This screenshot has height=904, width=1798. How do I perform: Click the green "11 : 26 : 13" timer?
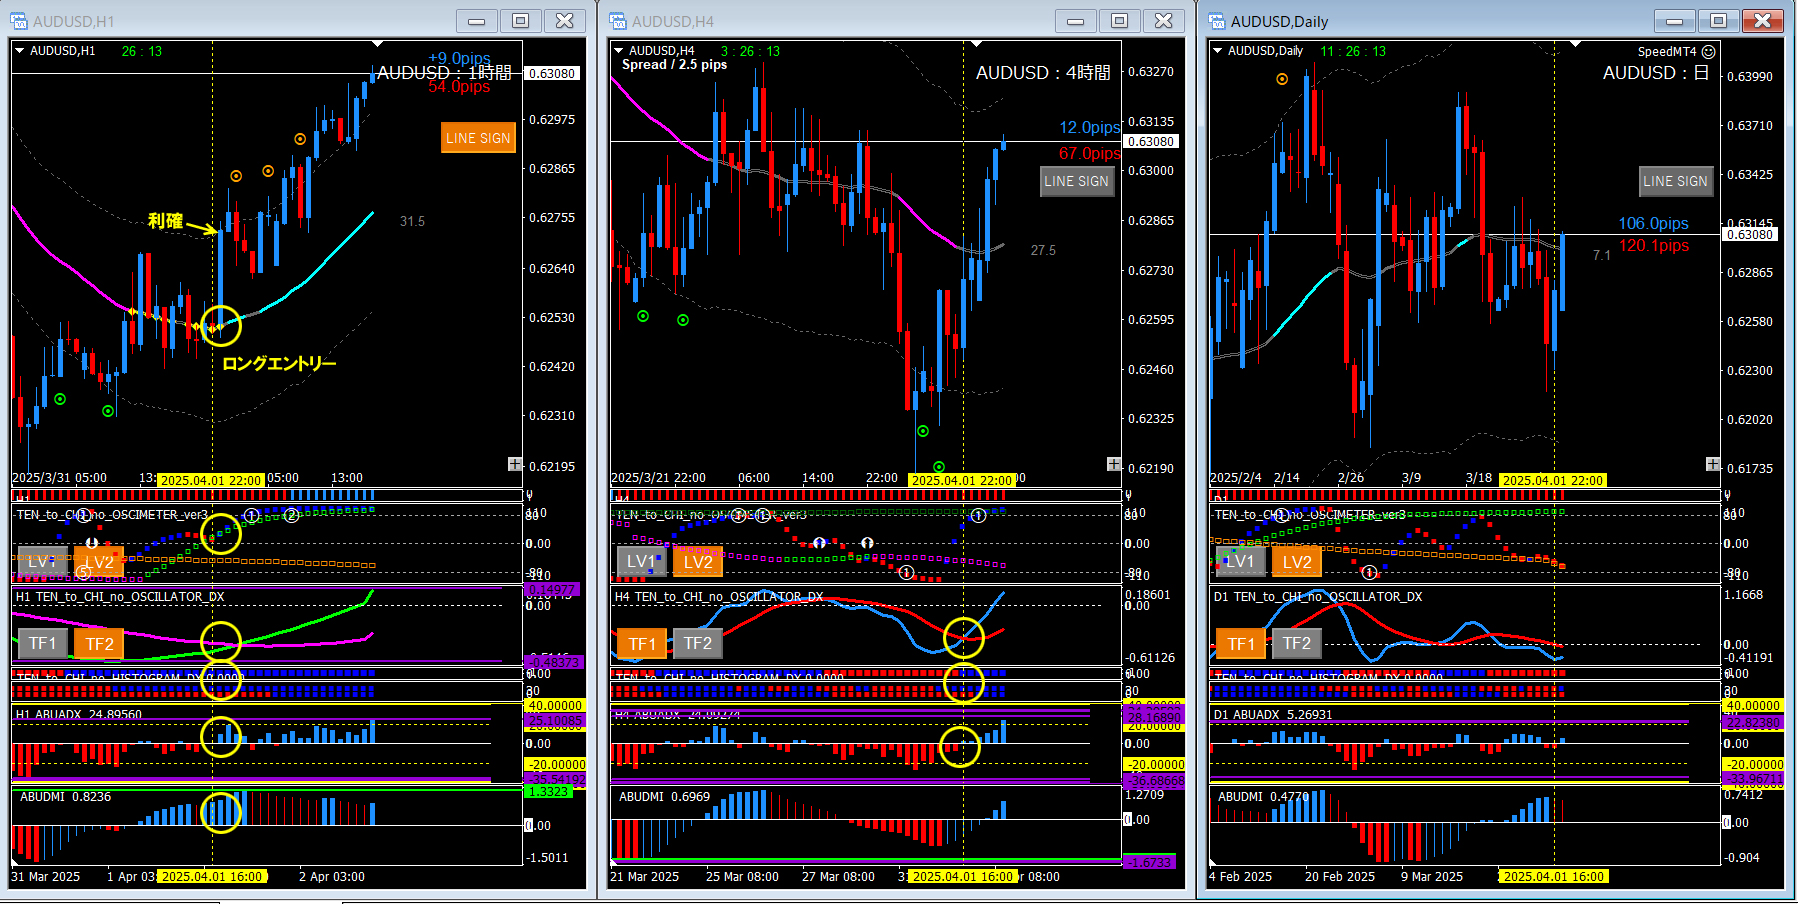pyautogui.click(x=1353, y=51)
